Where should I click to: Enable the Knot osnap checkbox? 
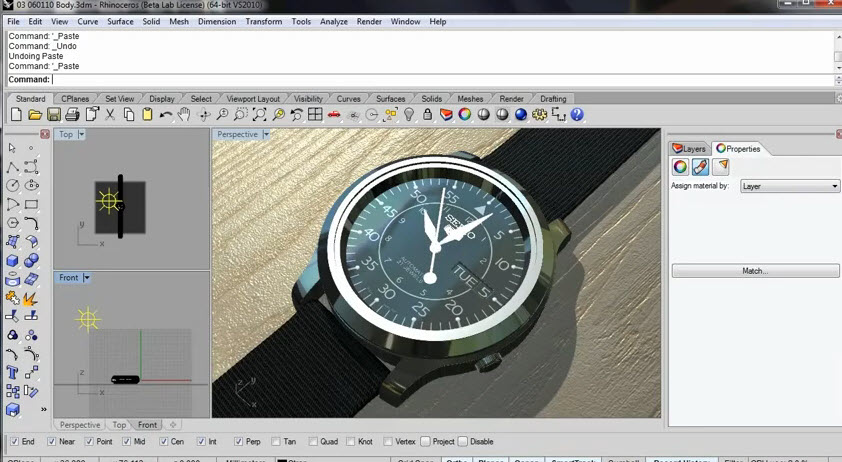pos(351,442)
